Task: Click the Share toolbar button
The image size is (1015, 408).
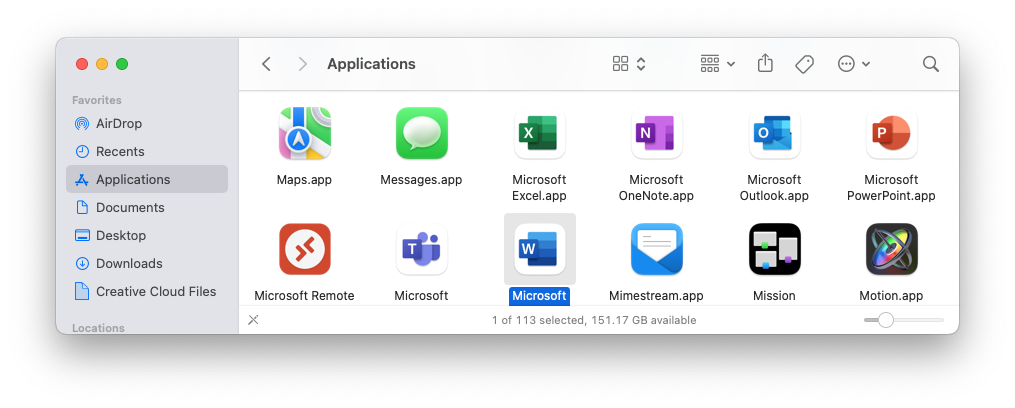Action: pyautogui.click(x=765, y=64)
